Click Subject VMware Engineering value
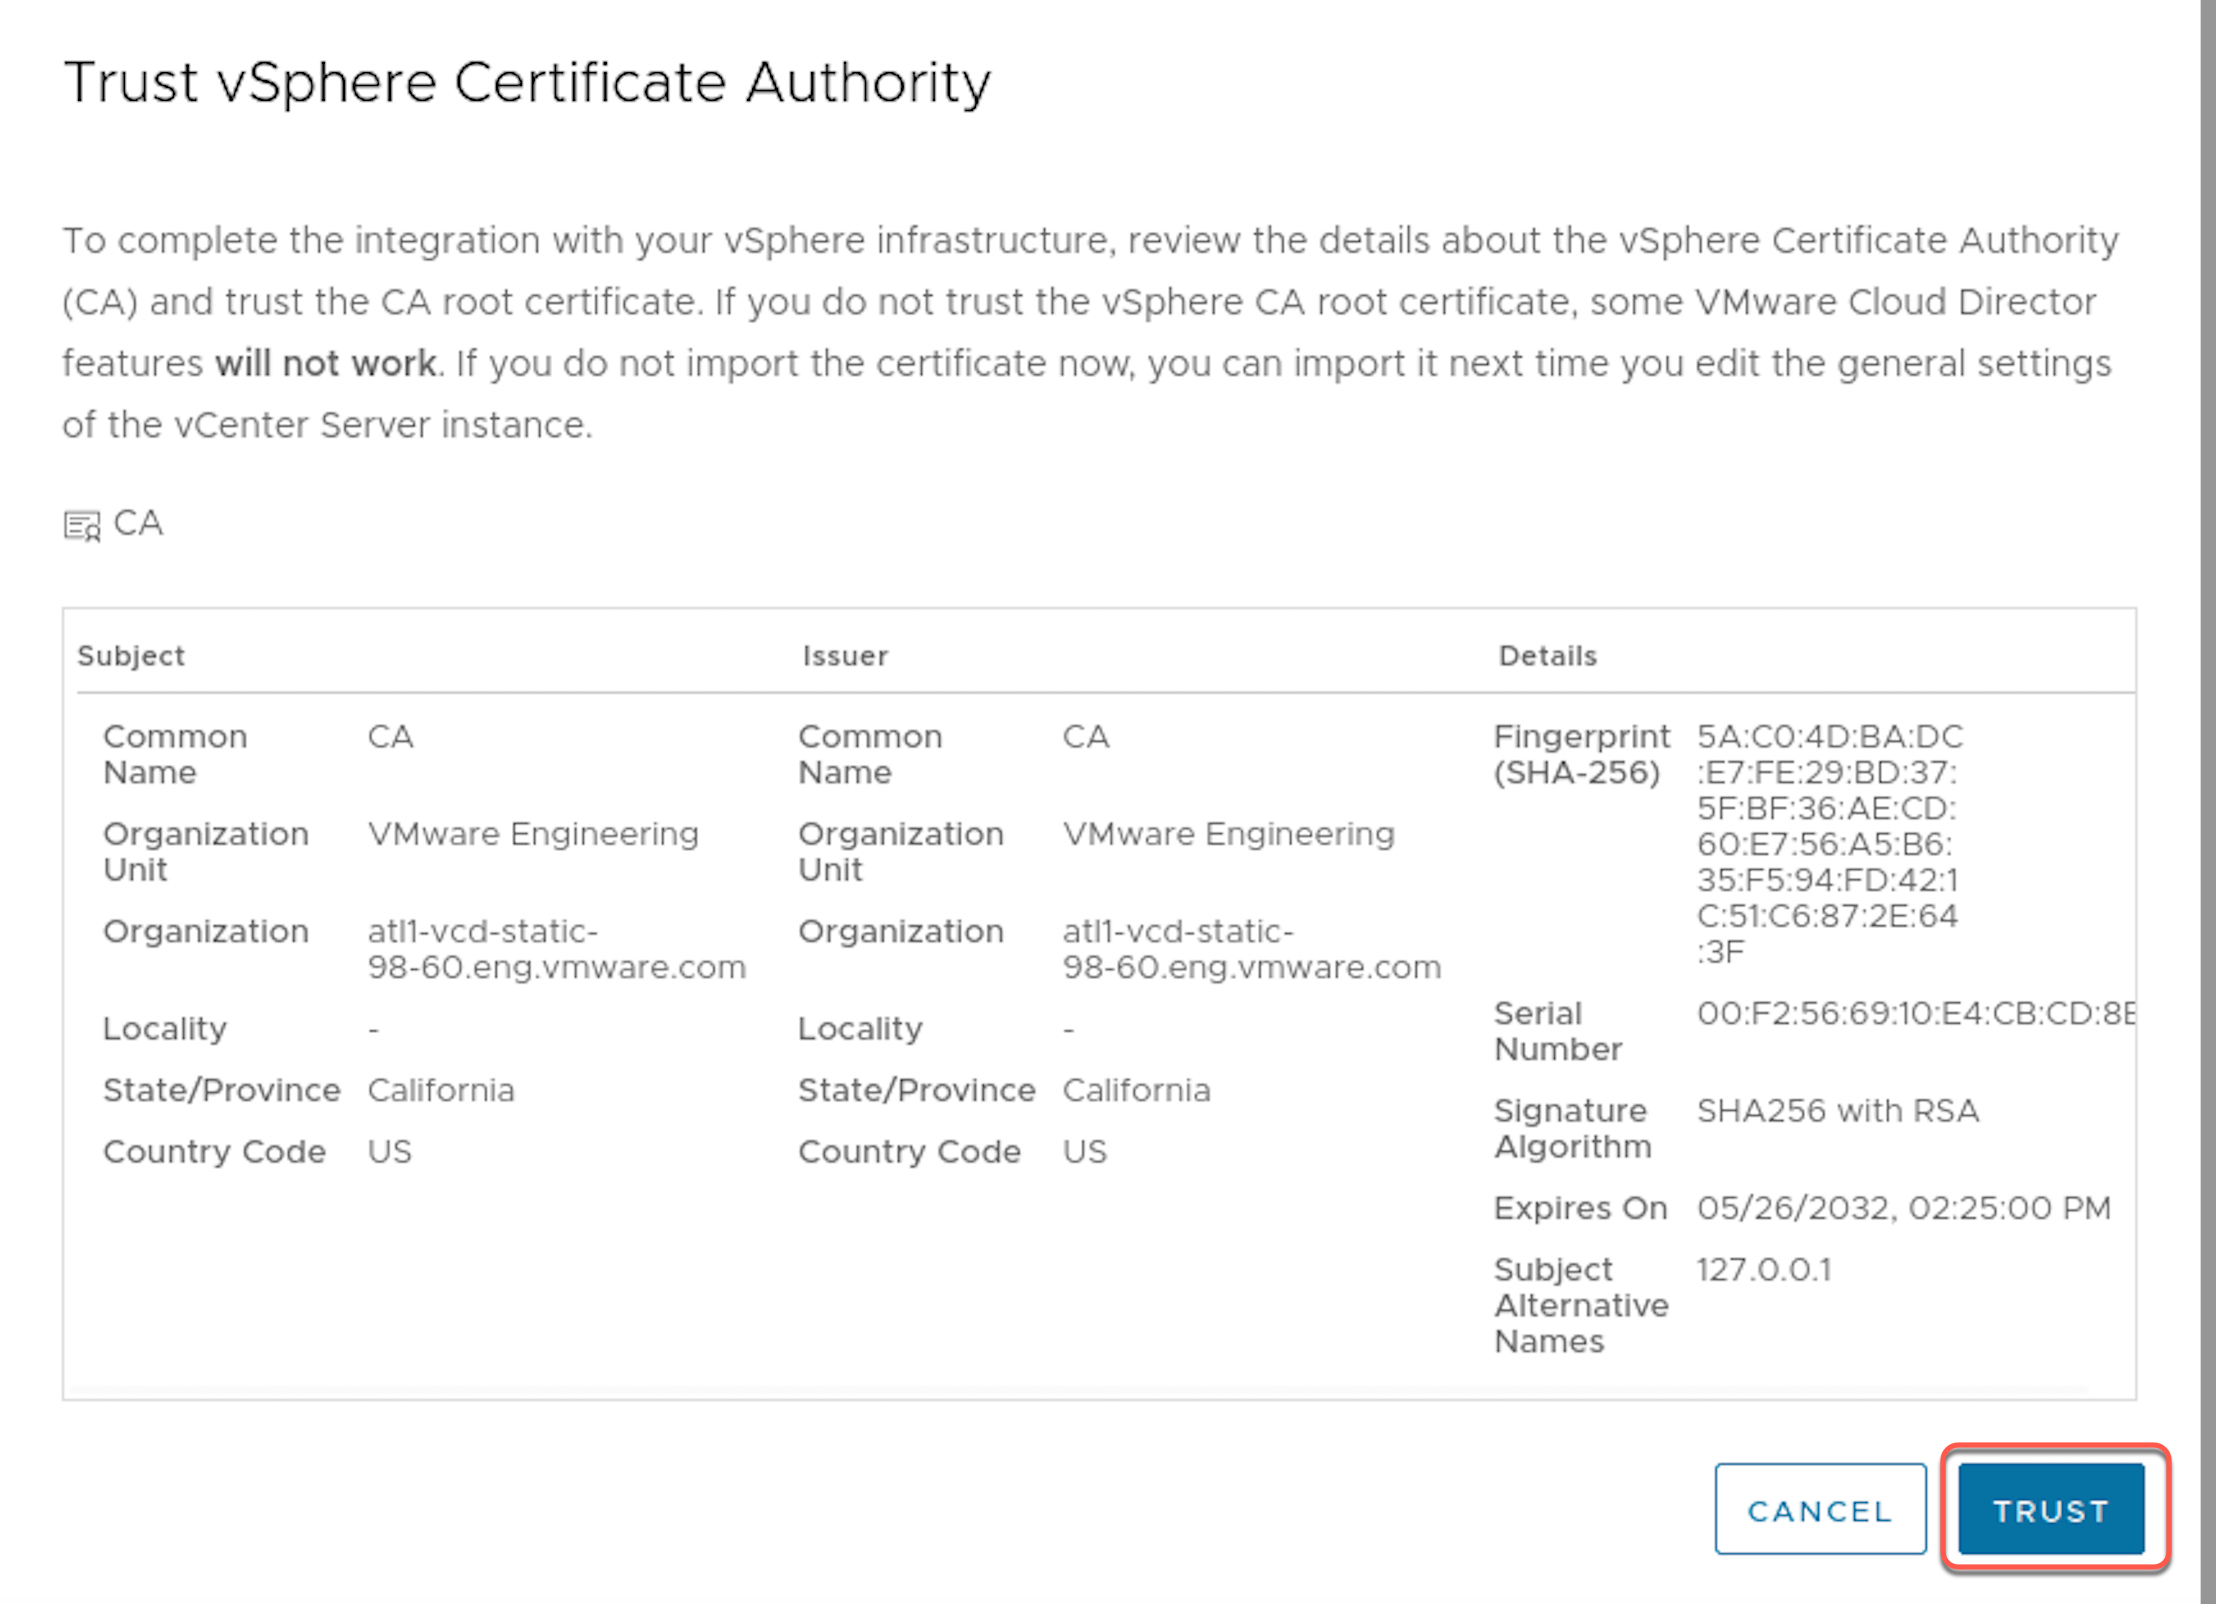The image size is (2216, 1604). pos(532,834)
